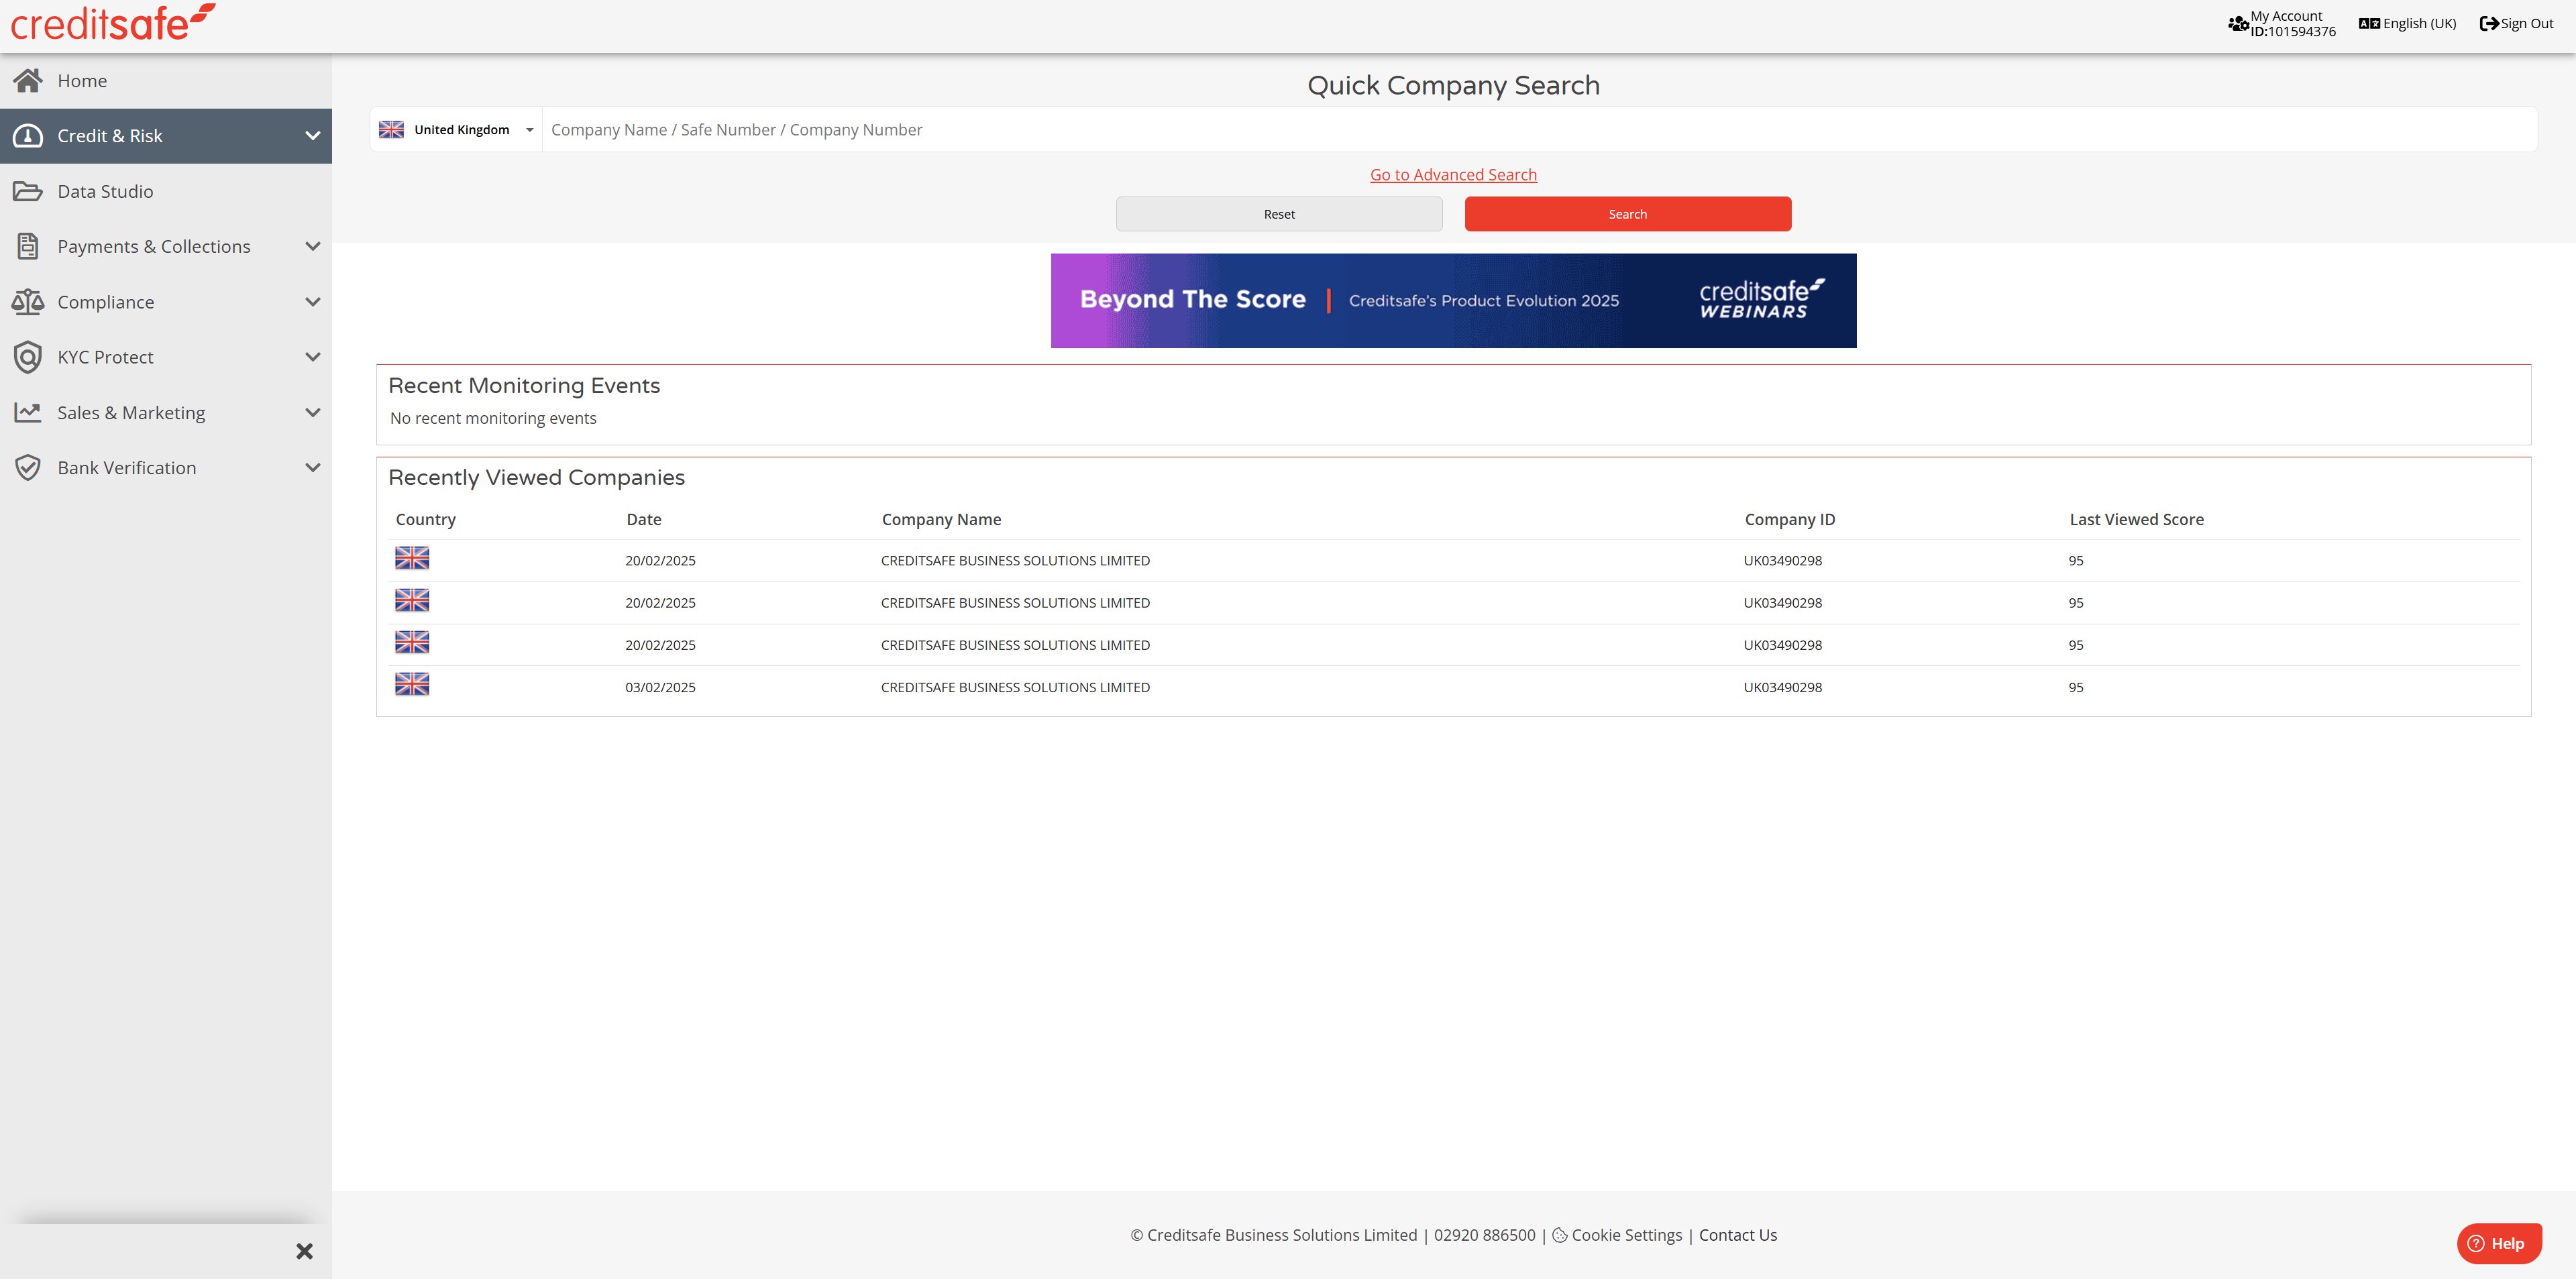The image size is (2576, 1279).
Task: Click the Data Studio folder icon
Action: coord(28,191)
